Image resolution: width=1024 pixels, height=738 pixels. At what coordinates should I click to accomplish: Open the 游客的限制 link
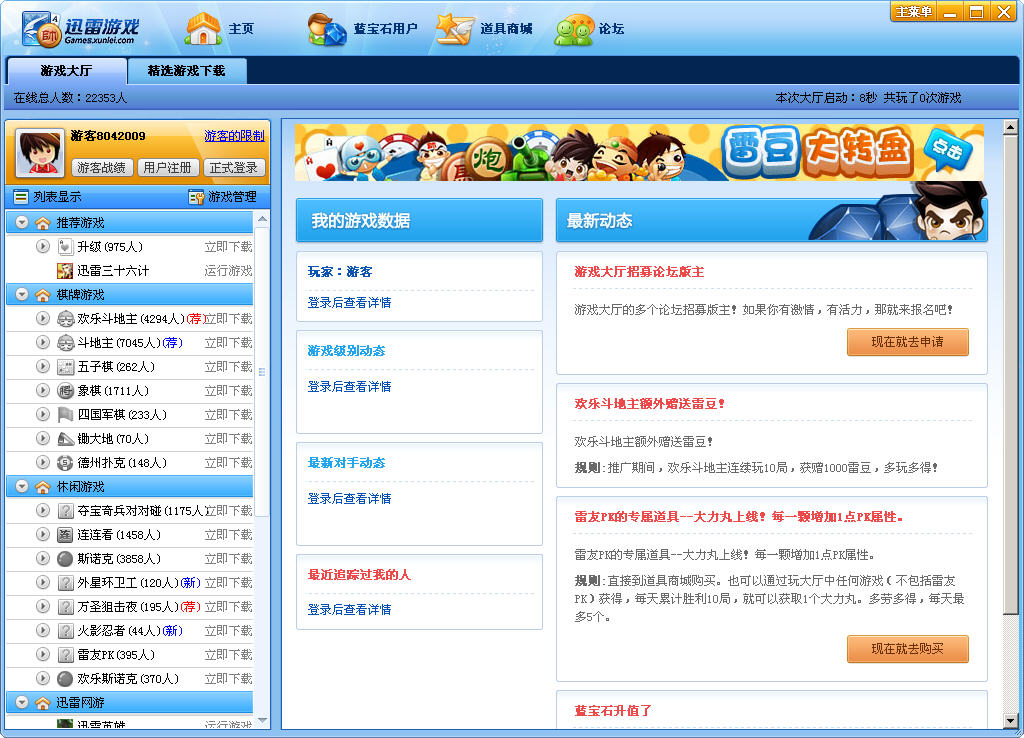234,136
